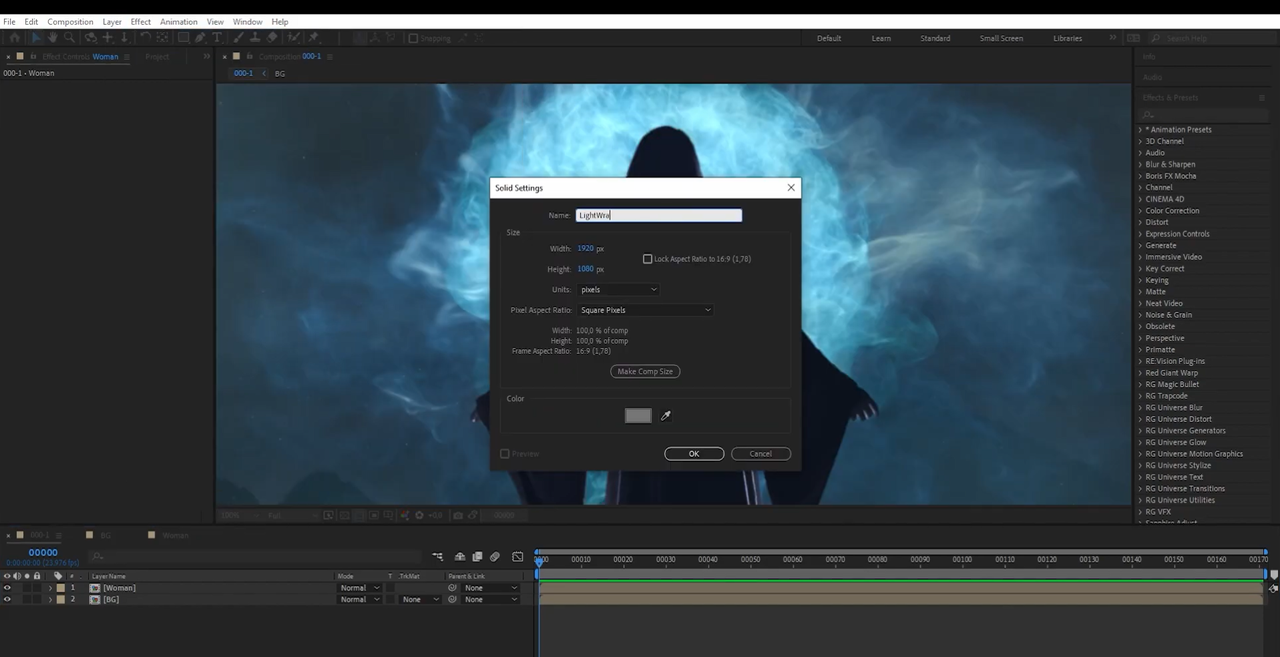The image size is (1280, 657).
Task: Click the Home icon in toolbar
Action: click(14, 38)
